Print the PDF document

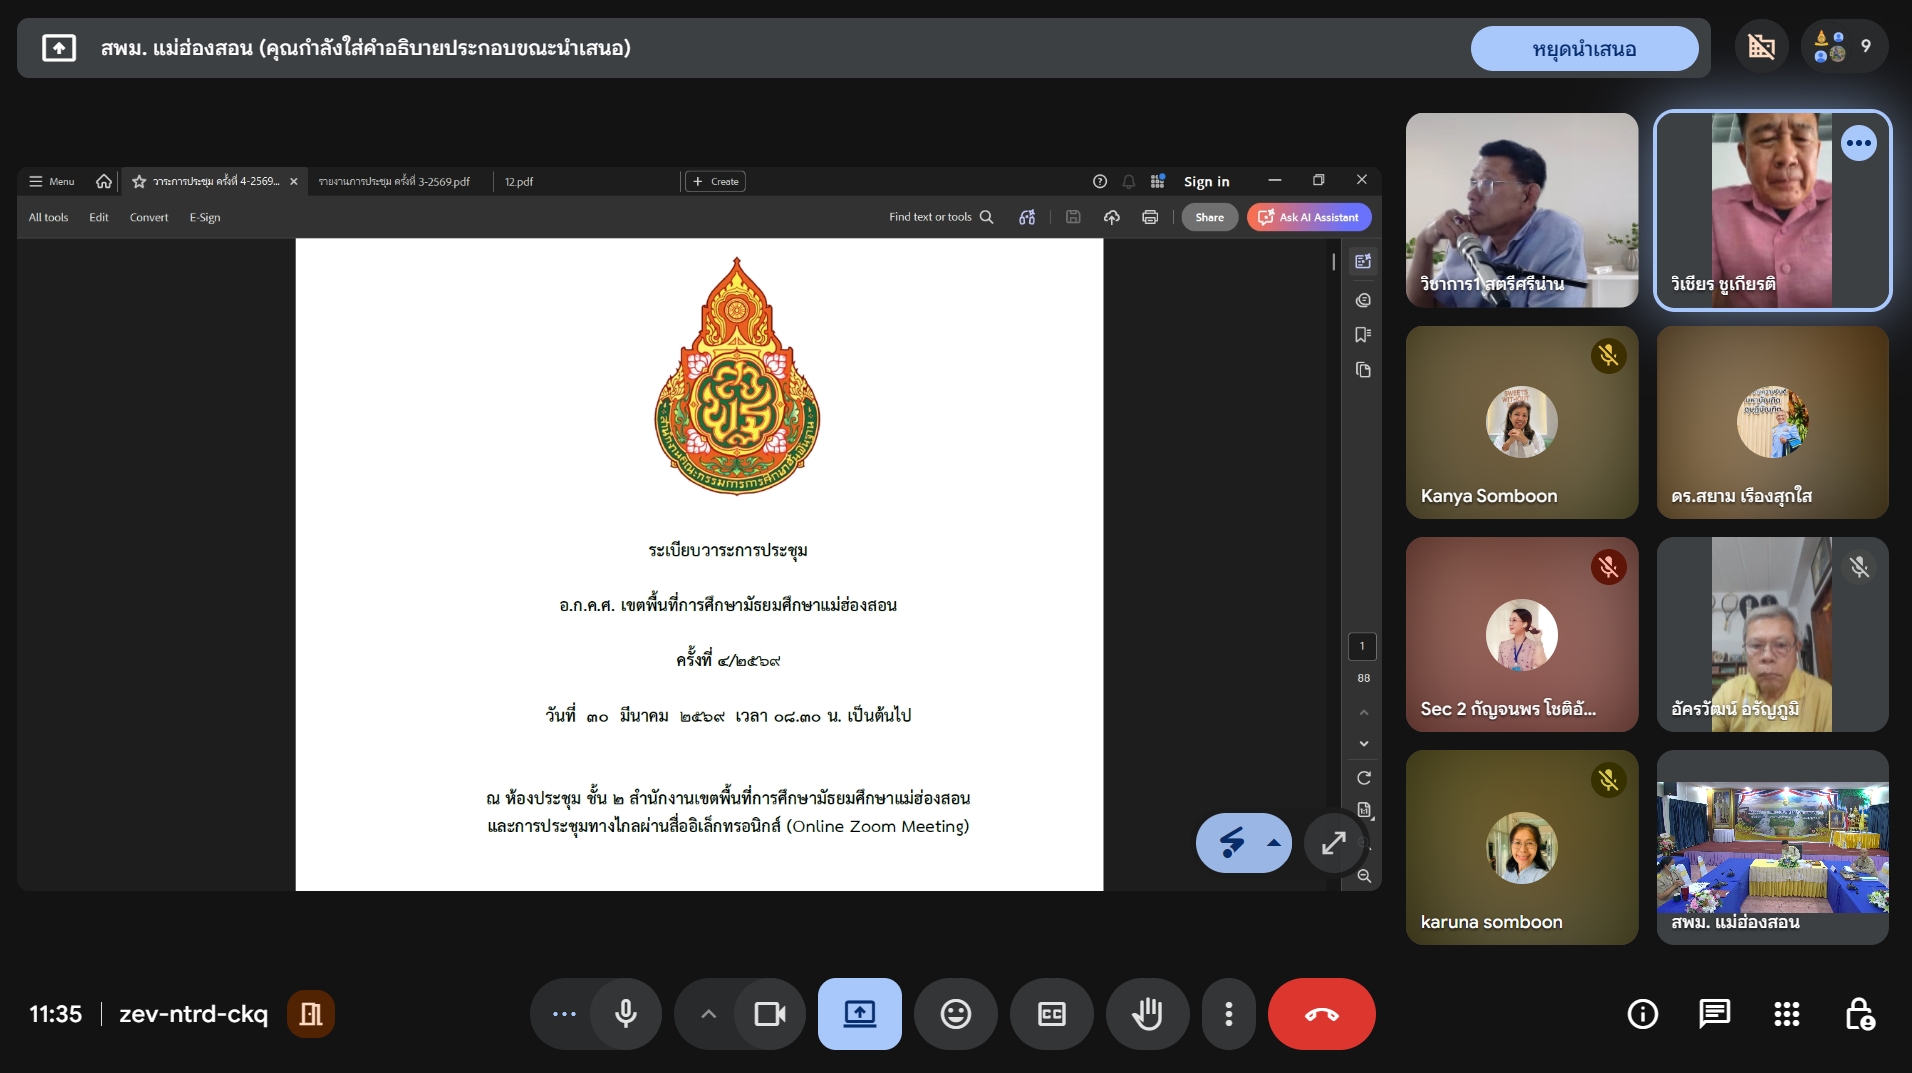click(x=1150, y=217)
